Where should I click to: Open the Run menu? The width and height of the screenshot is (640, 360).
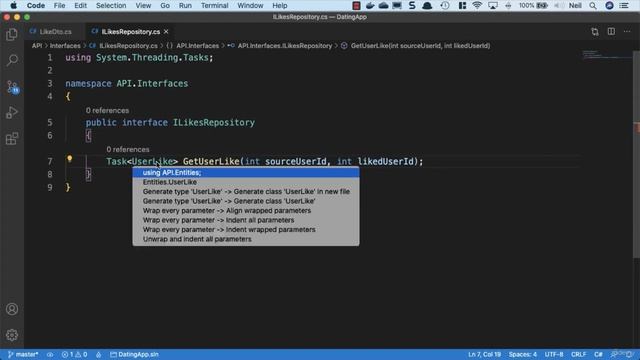point(185,5)
